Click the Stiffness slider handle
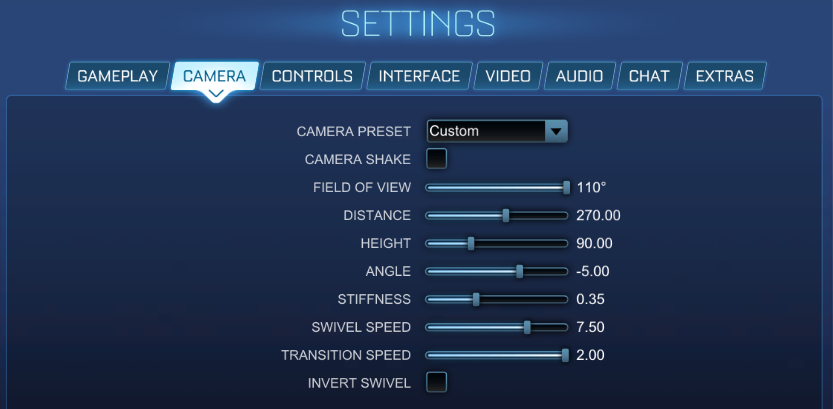Screen dimensions: 833x409 tap(476, 299)
